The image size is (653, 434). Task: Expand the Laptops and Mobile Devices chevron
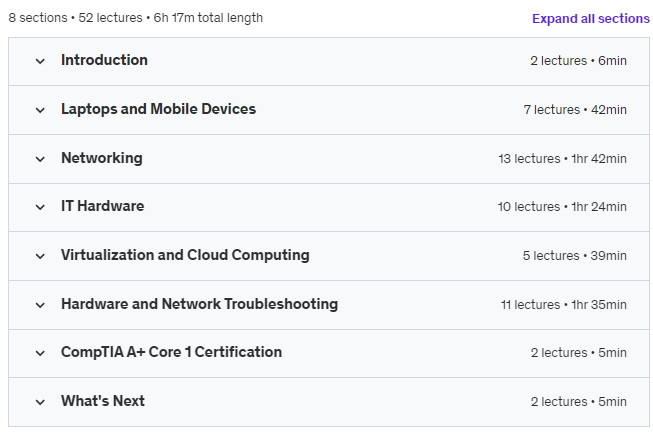(x=40, y=110)
